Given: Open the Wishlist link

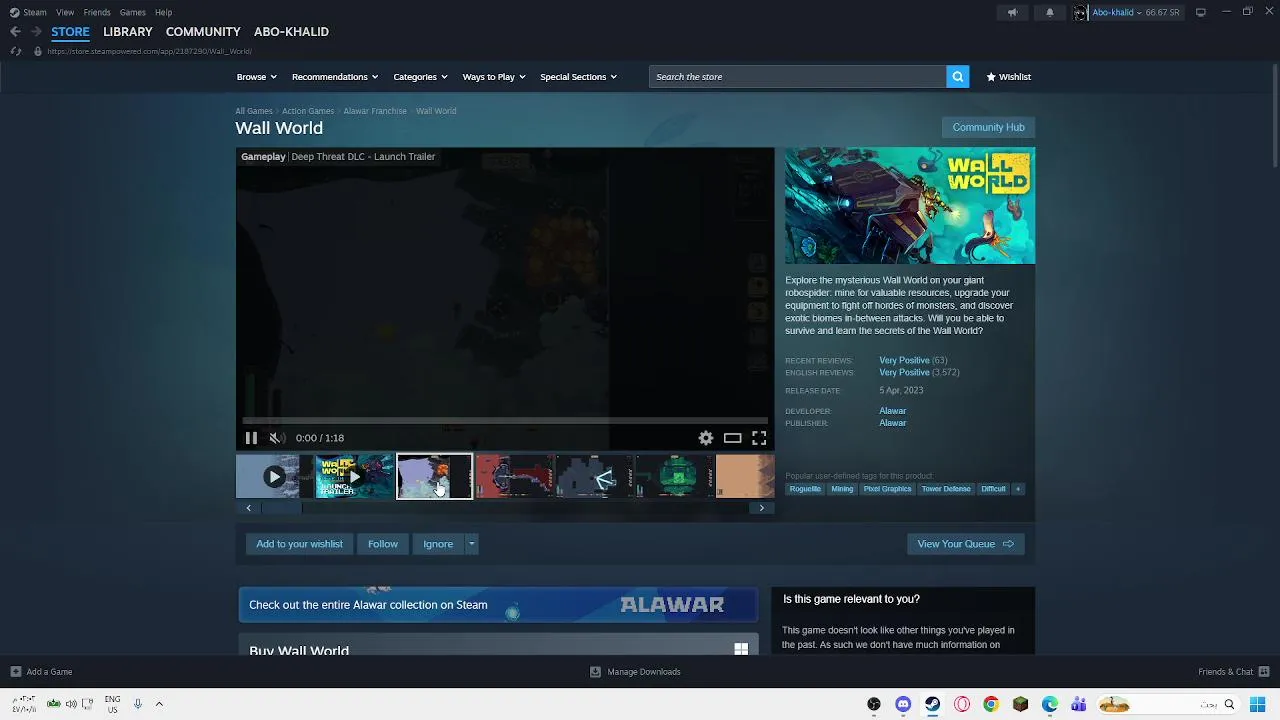Looking at the screenshot, I should [x=1008, y=77].
